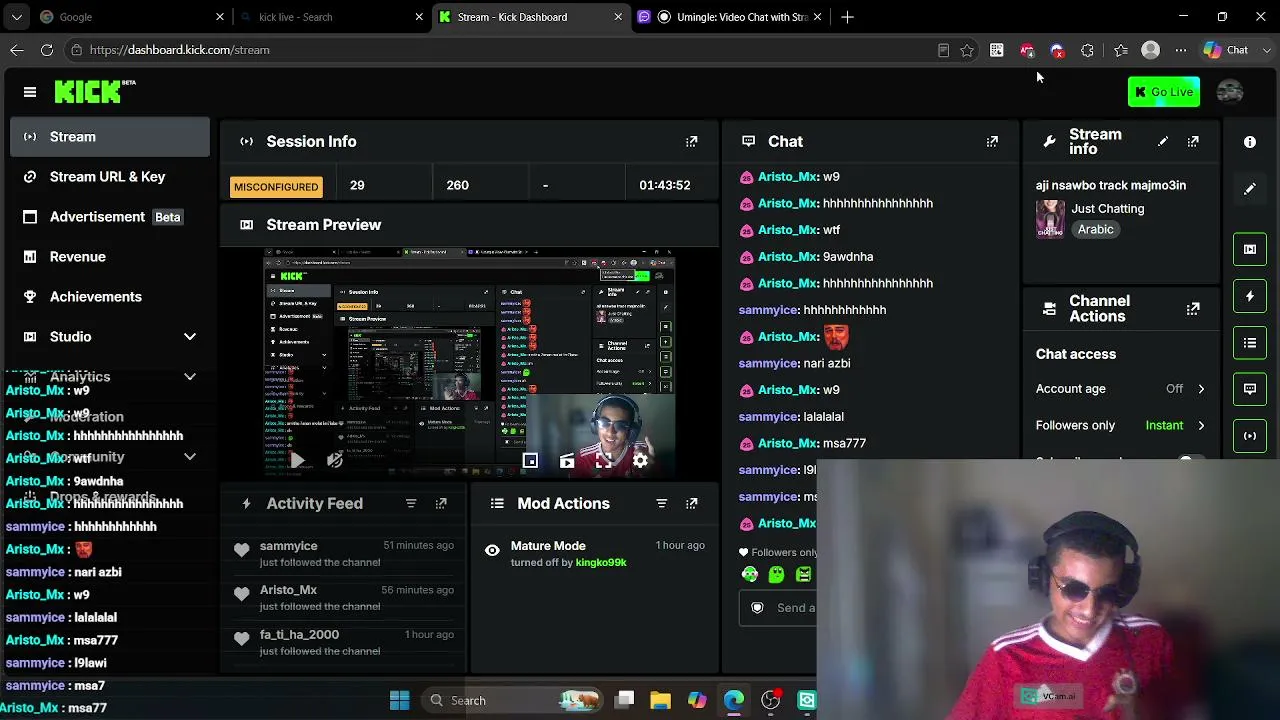Viewport: 1280px width, 720px height.
Task: Open Followers only chat access setting
Action: click(x=1121, y=426)
